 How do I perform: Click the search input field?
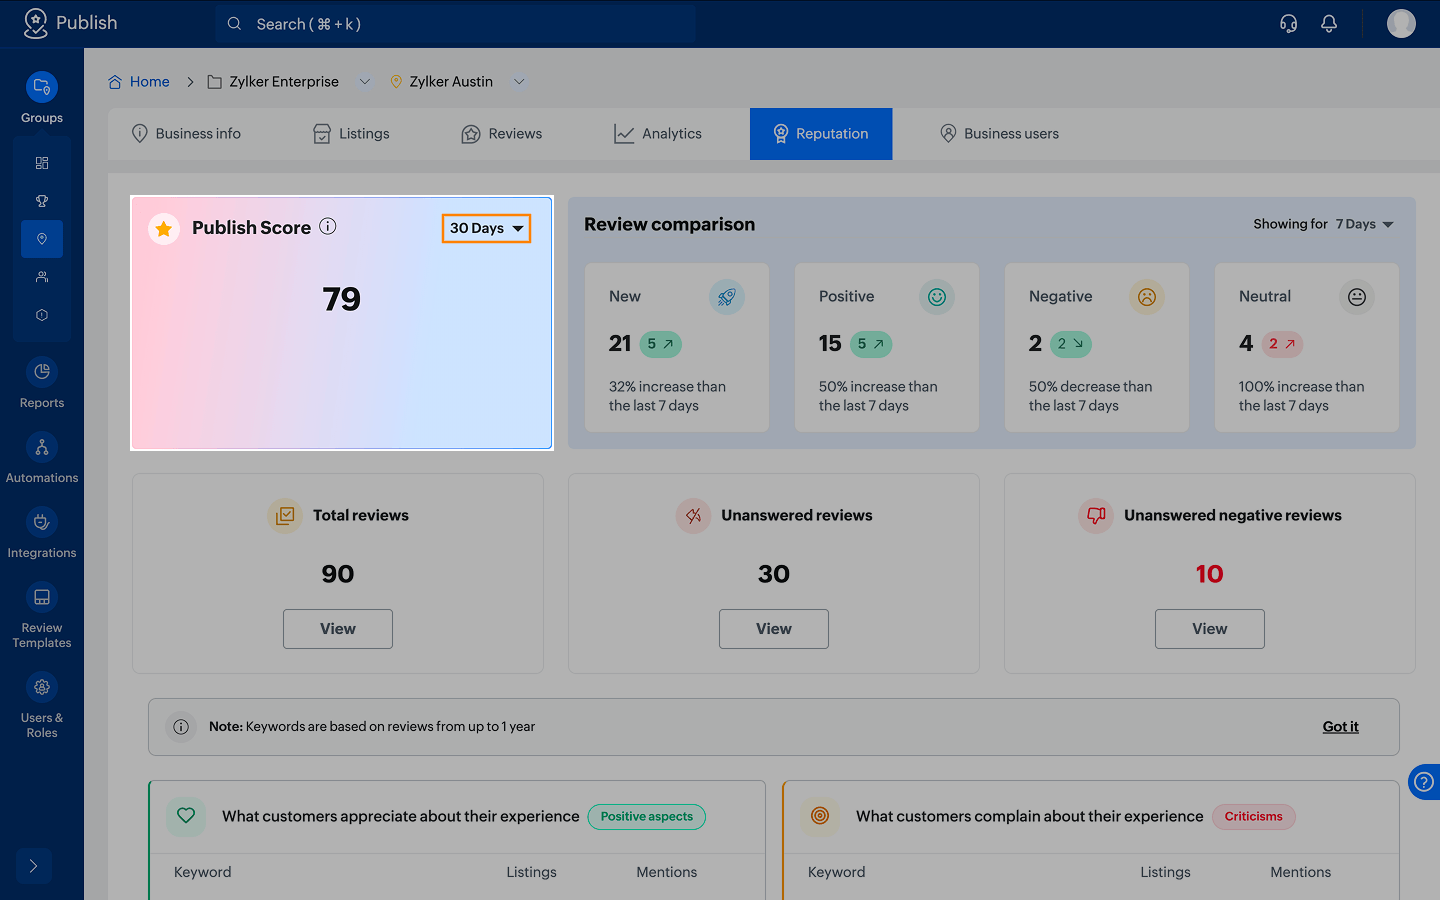tap(456, 24)
